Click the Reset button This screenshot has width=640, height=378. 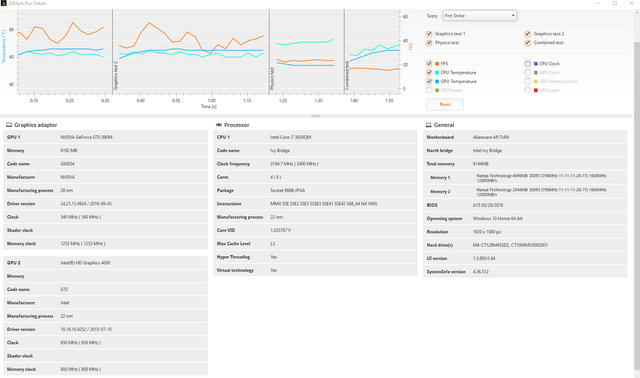pos(445,105)
